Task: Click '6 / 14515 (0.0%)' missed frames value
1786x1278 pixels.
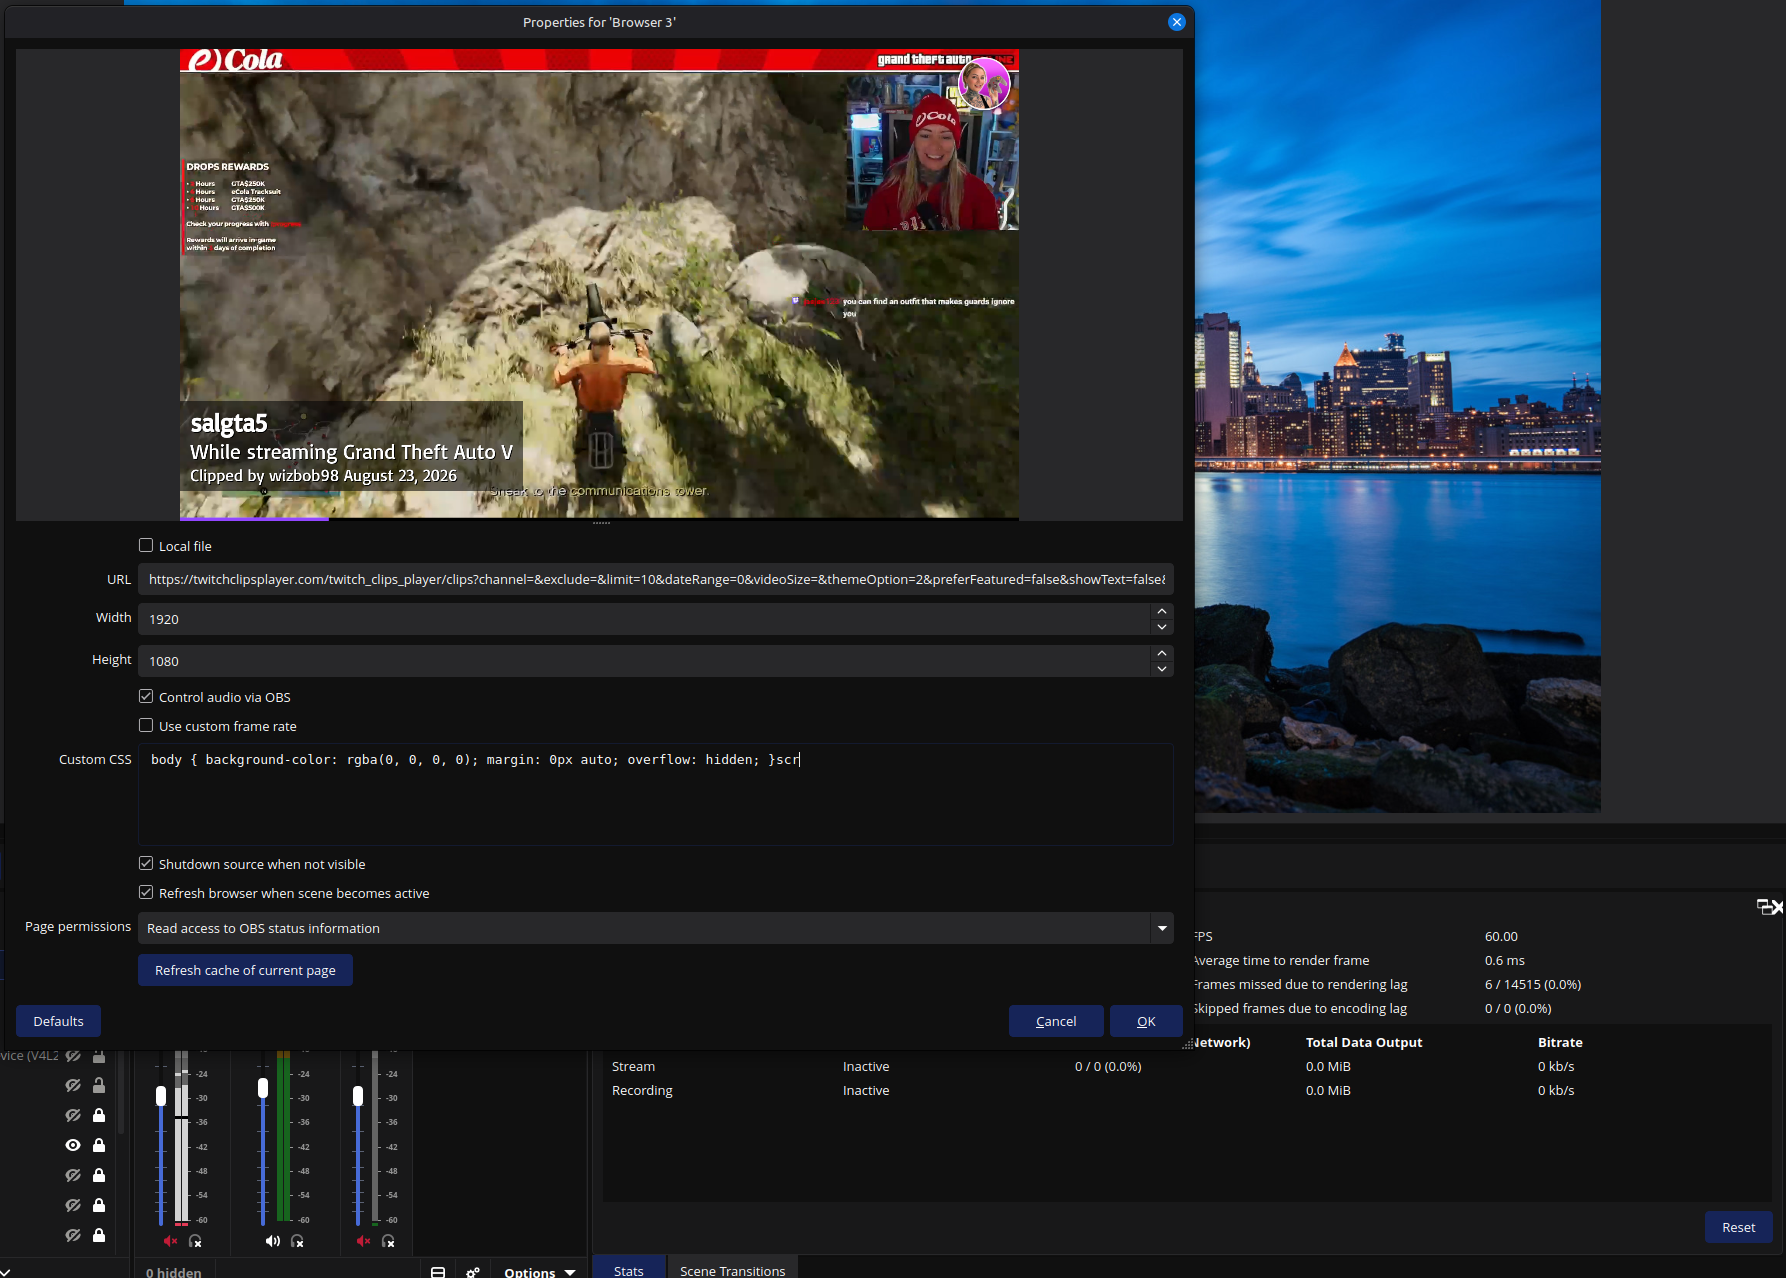Action: tap(1533, 984)
